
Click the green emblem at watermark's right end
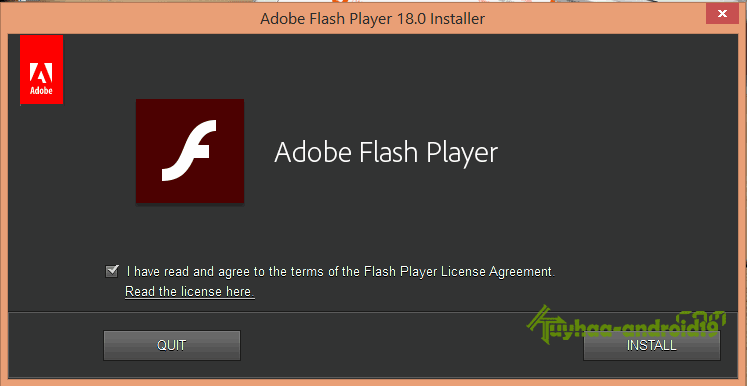713,322
